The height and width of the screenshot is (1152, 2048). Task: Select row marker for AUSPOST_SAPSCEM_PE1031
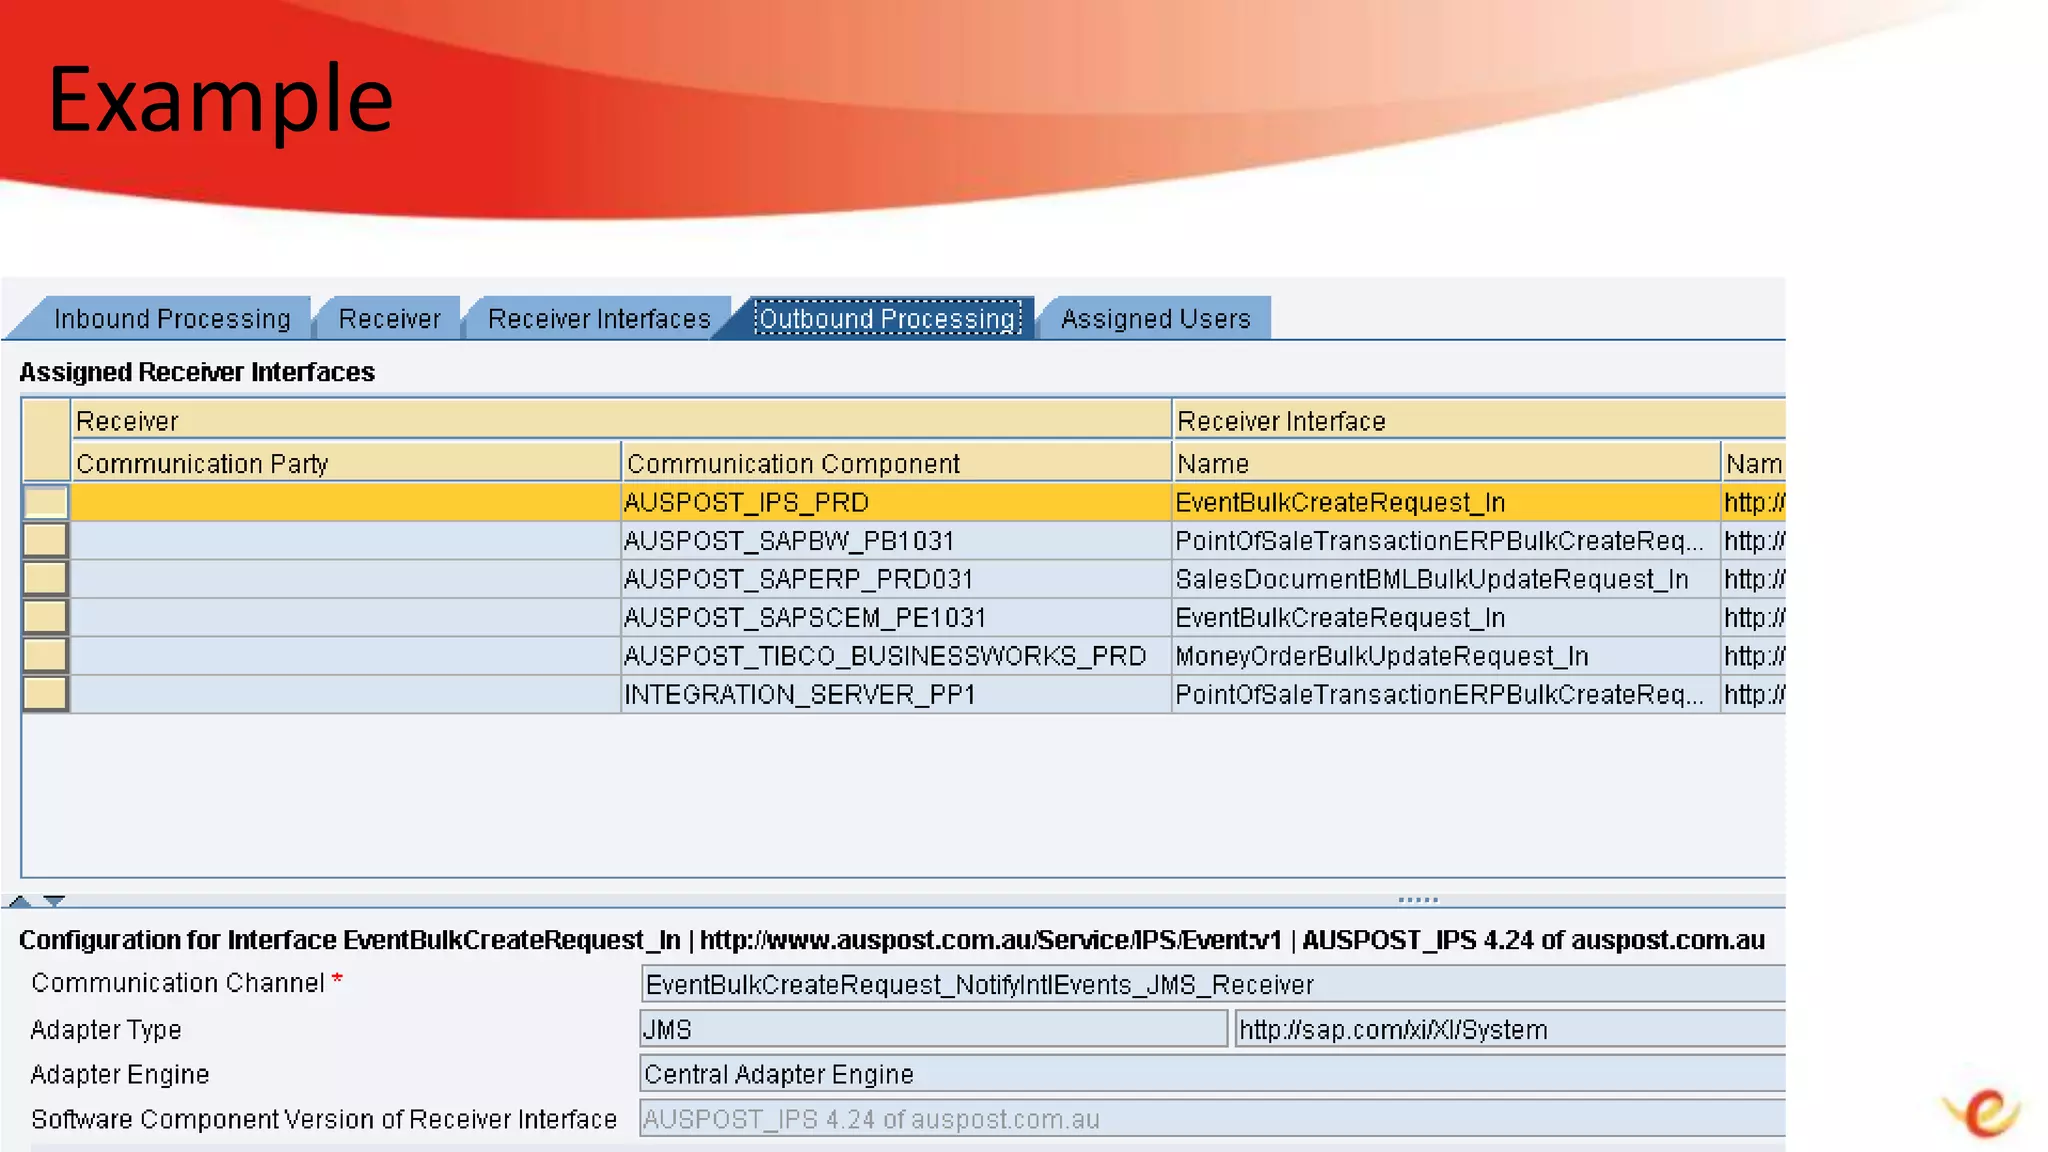pyautogui.click(x=45, y=617)
